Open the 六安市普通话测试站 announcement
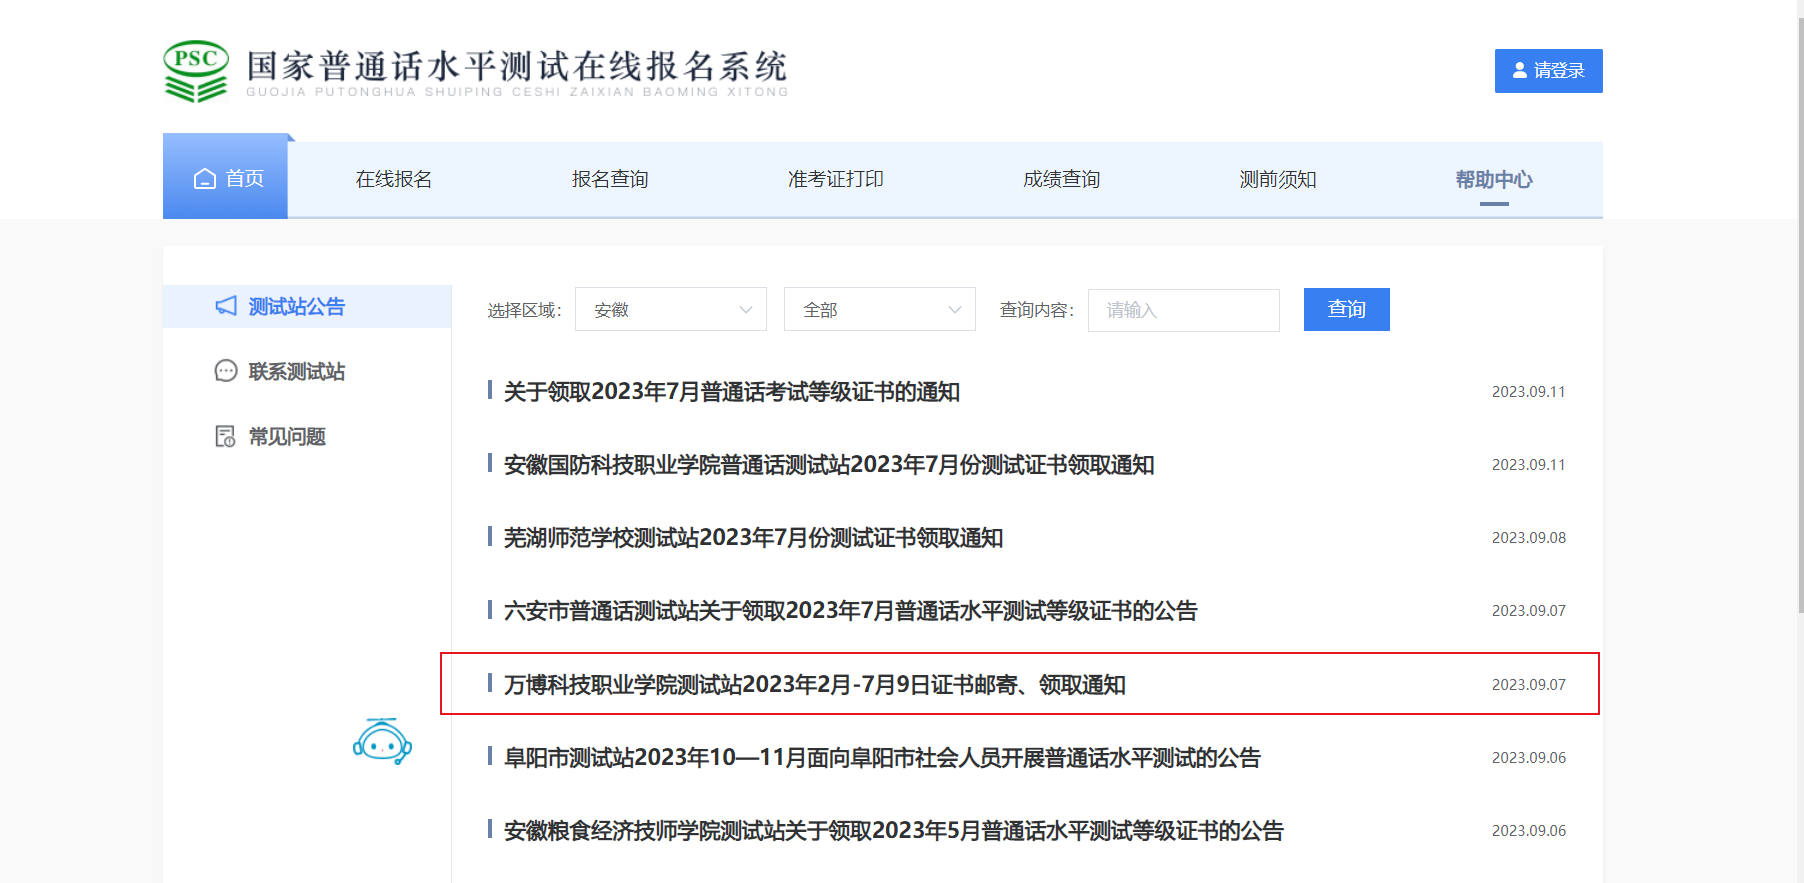The height and width of the screenshot is (883, 1804). click(851, 610)
